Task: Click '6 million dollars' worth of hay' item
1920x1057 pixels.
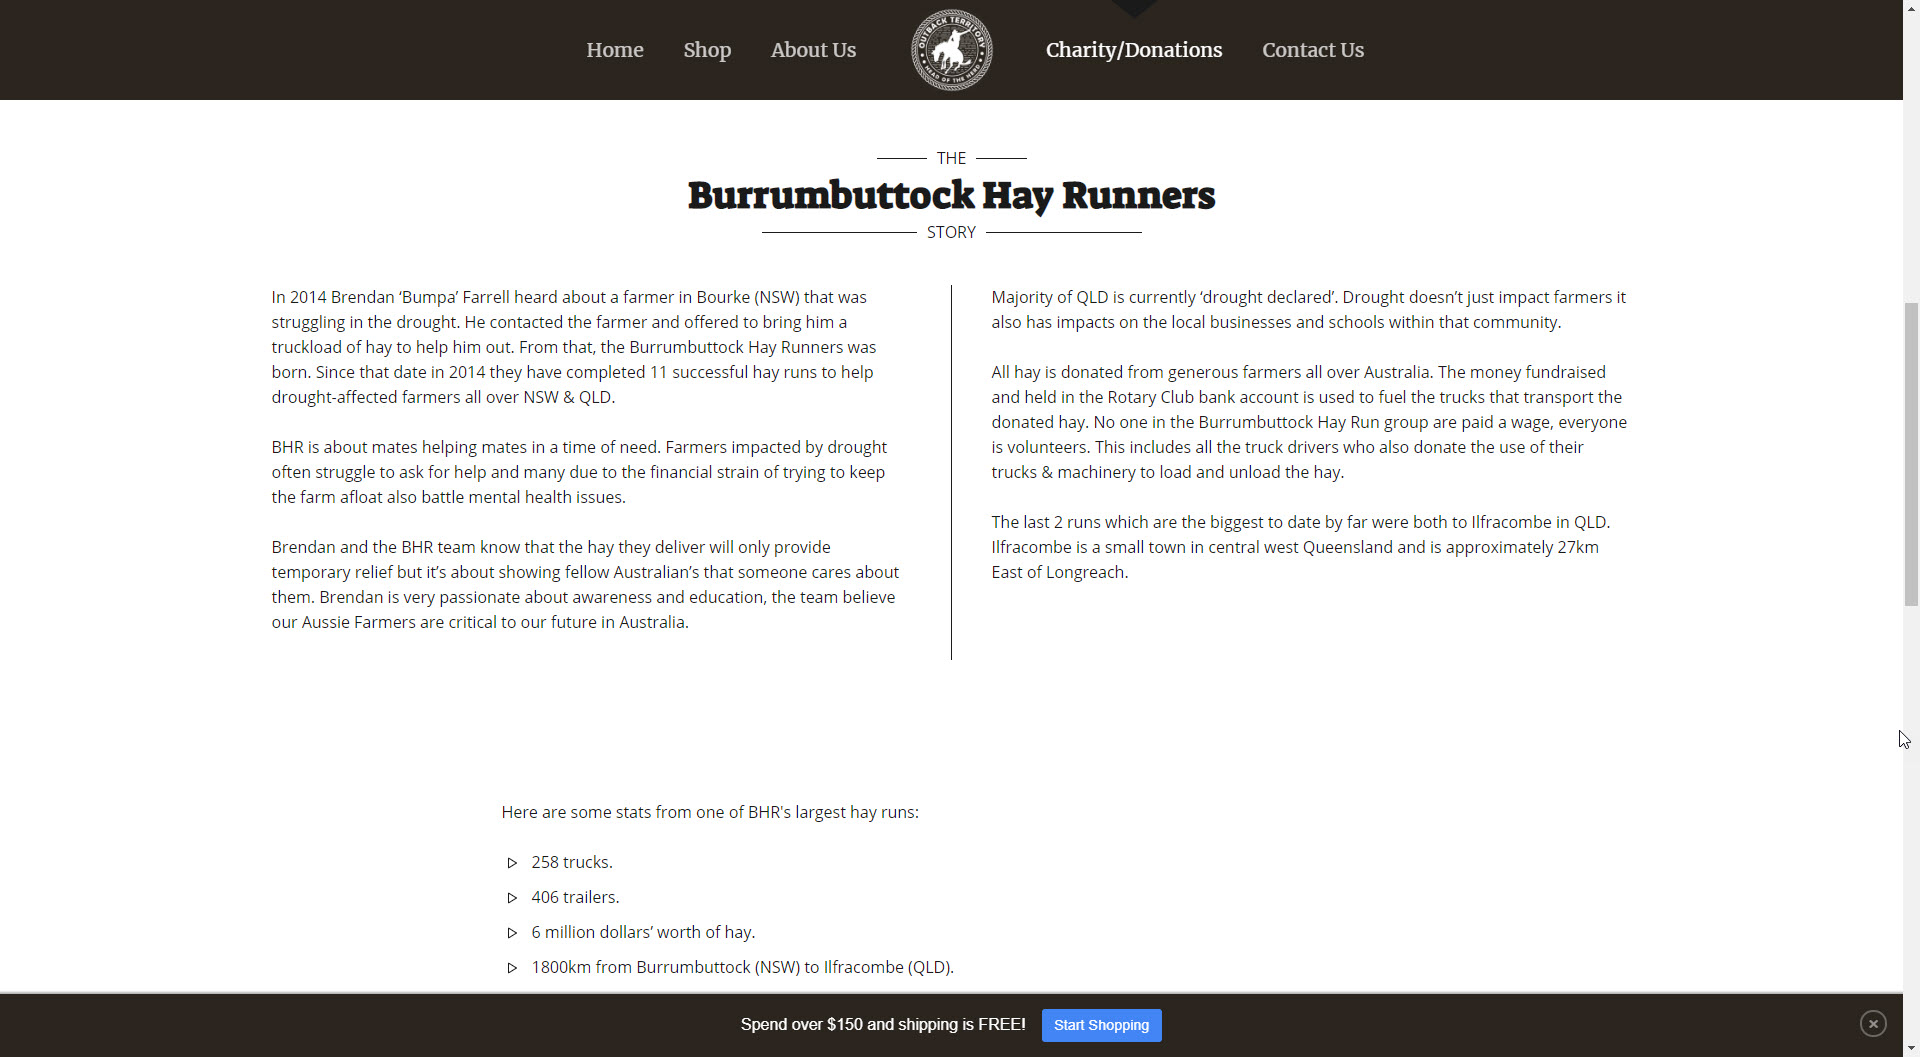Action: click(643, 932)
